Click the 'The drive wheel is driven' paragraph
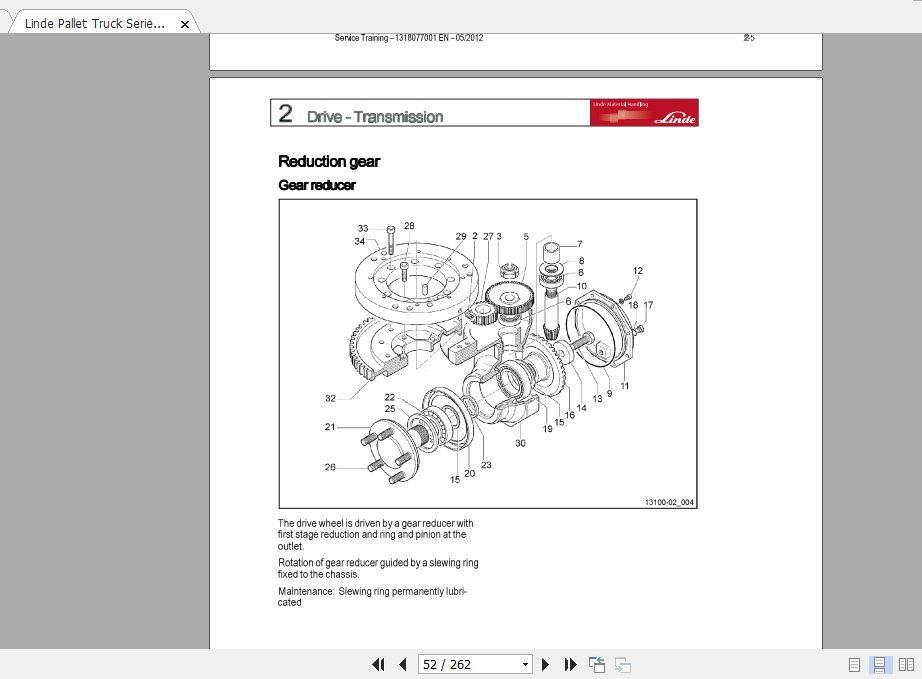This screenshot has height=679, width=922. coord(375,534)
